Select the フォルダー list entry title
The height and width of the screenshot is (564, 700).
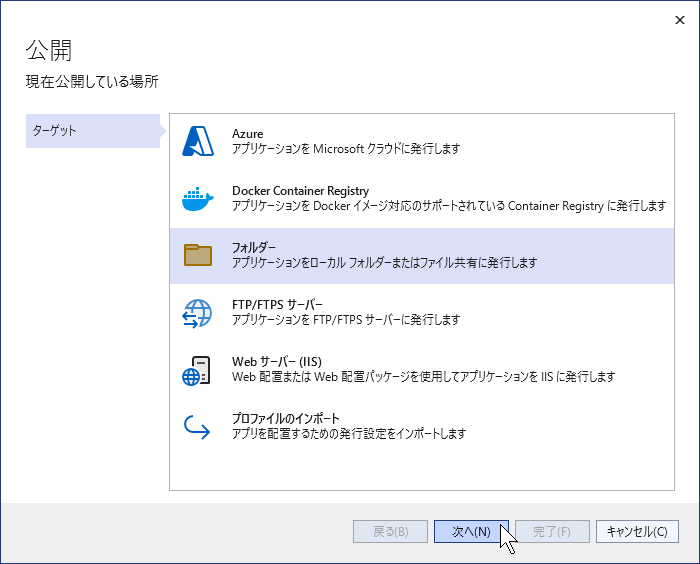pos(254,247)
